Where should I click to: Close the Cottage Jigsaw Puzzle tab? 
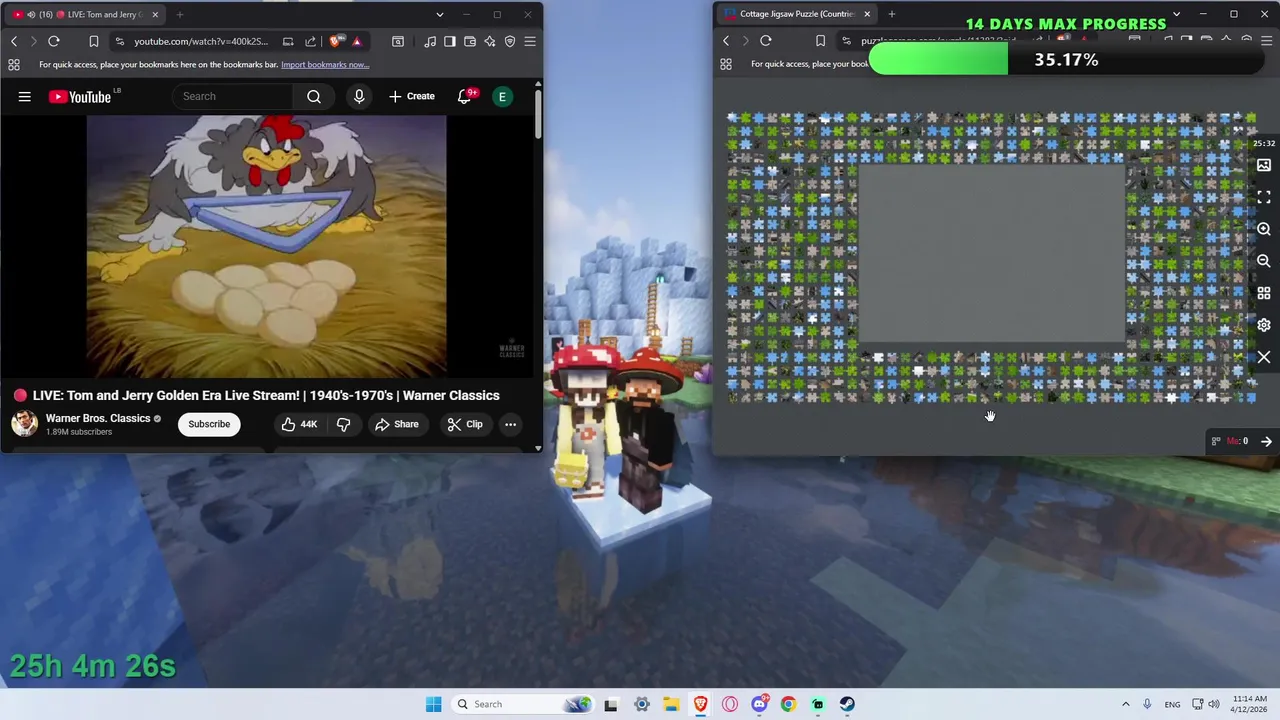867,14
